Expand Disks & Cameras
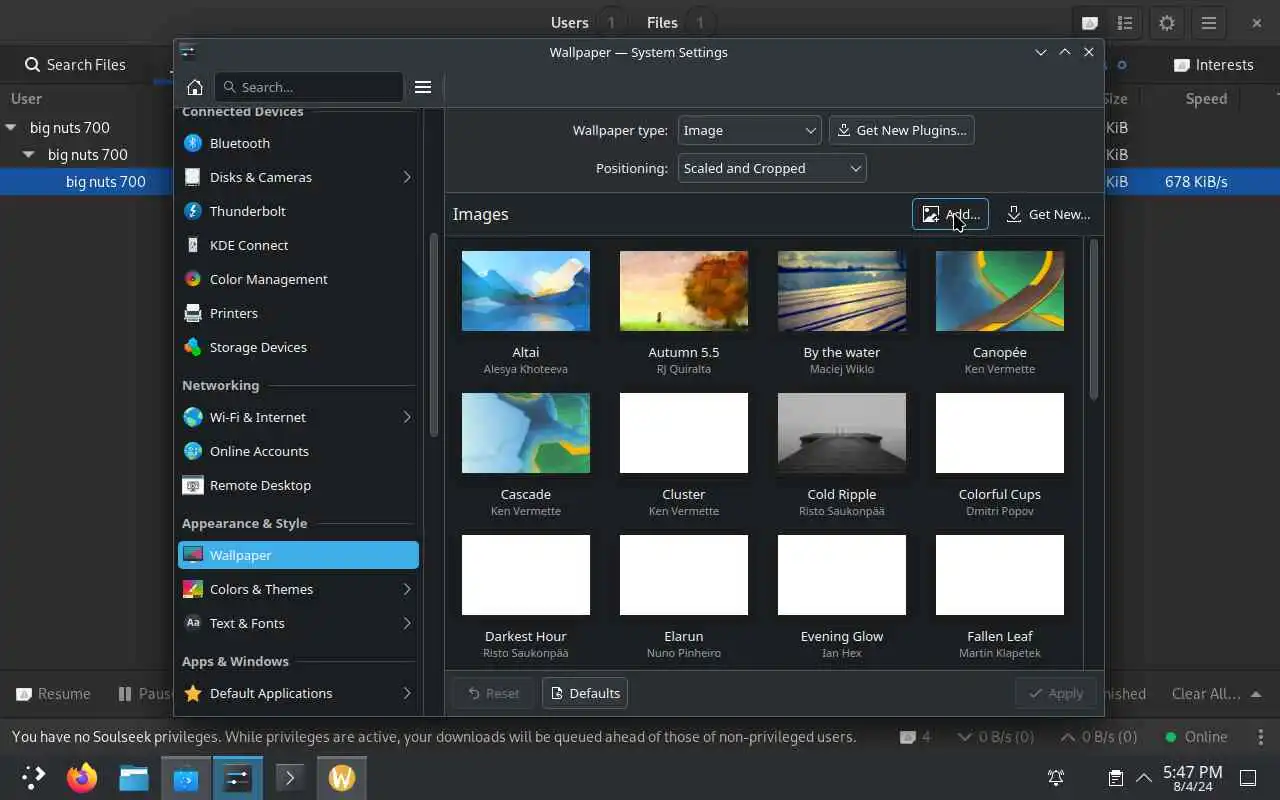 click(407, 177)
